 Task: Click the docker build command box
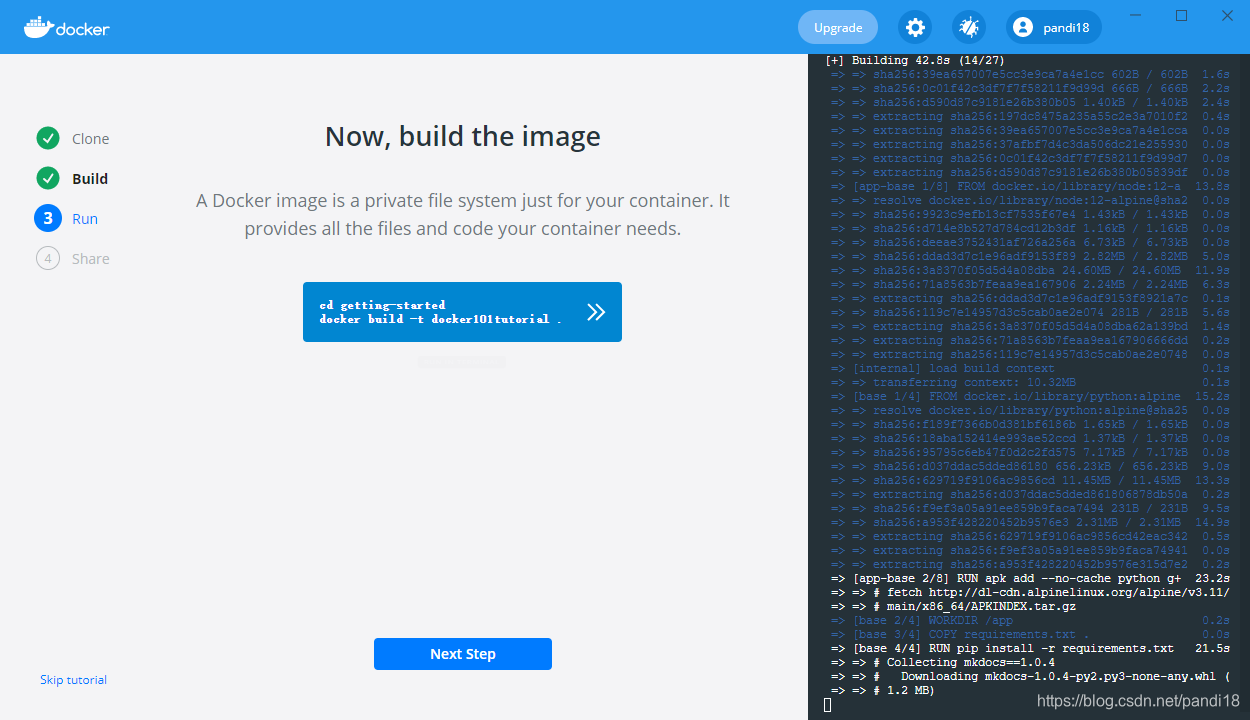coord(462,312)
